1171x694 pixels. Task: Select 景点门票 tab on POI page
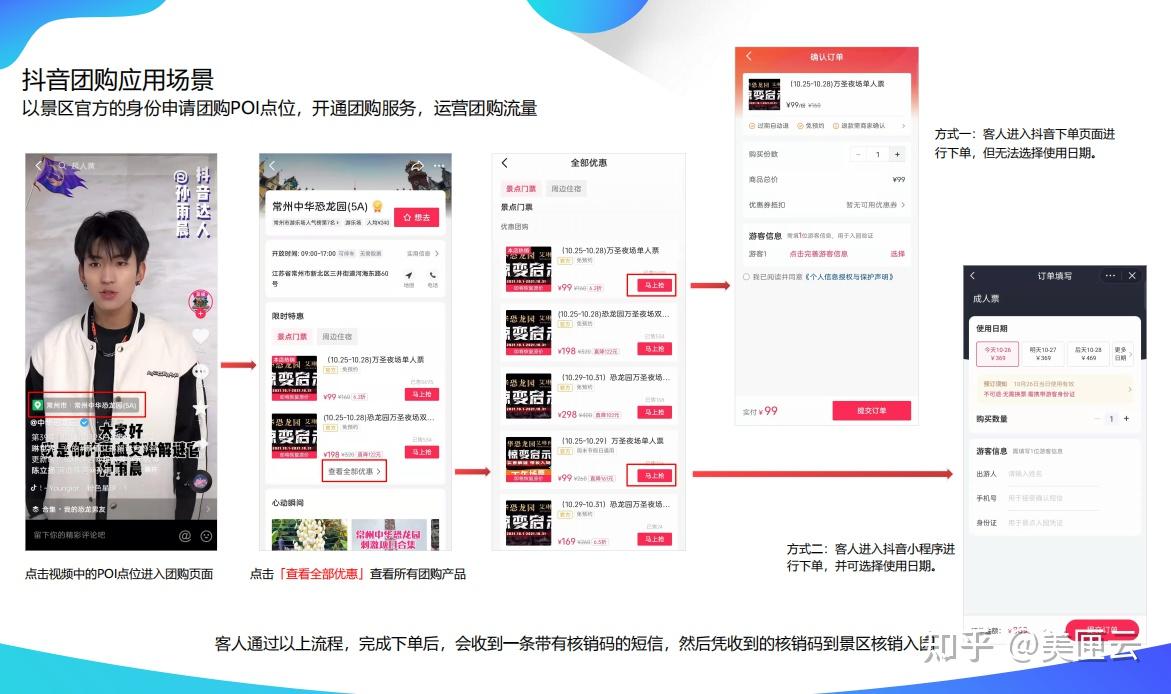292,336
